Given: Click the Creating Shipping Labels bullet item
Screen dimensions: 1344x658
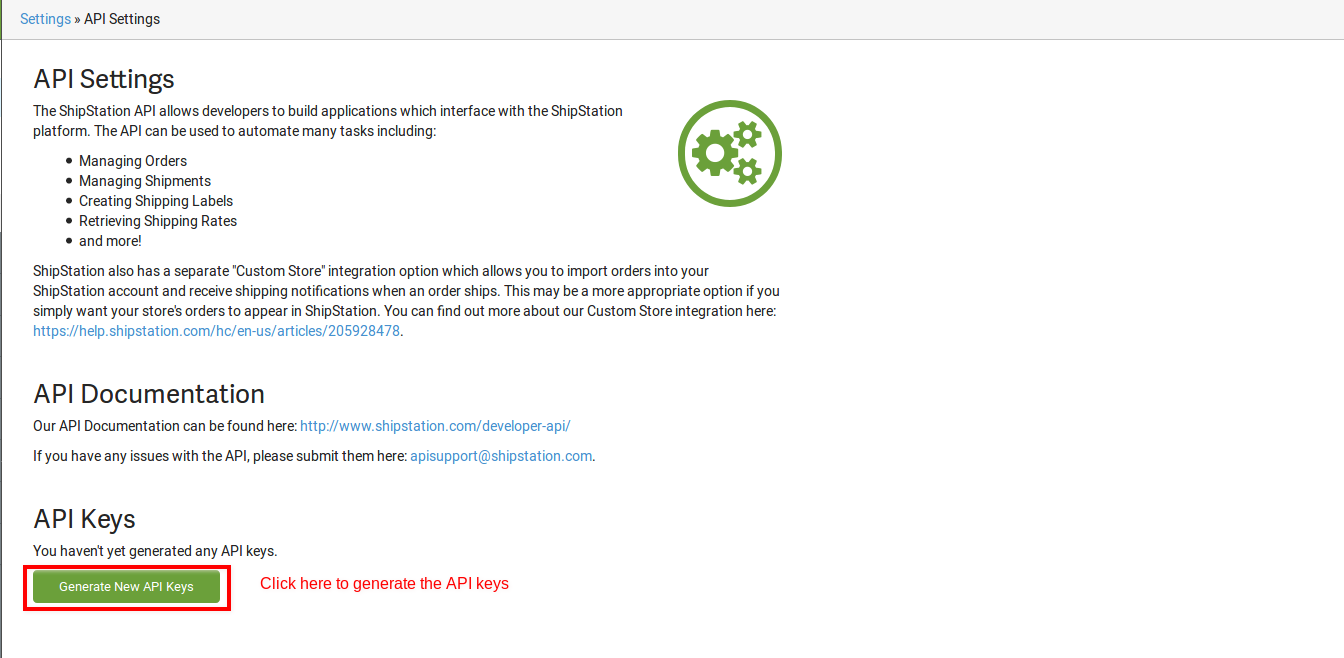Looking at the screenshot, I should [x=156, y=201].
